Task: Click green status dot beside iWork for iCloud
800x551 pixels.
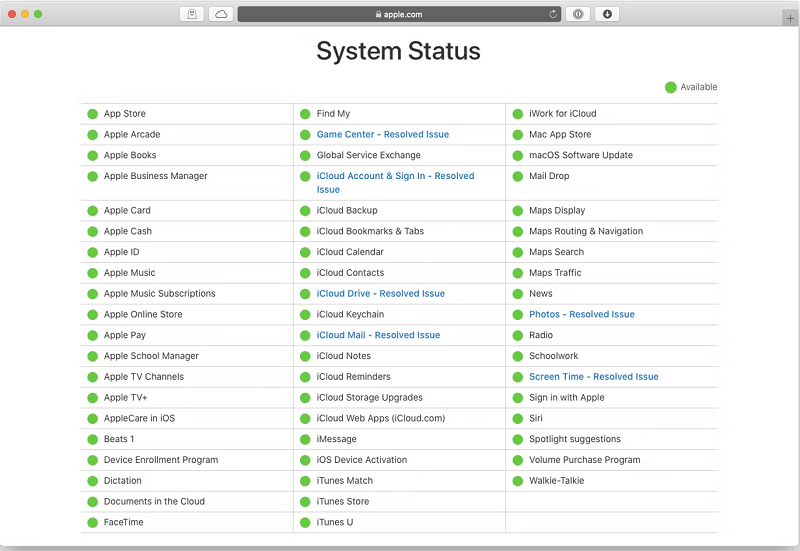Action: click(518, 114)
